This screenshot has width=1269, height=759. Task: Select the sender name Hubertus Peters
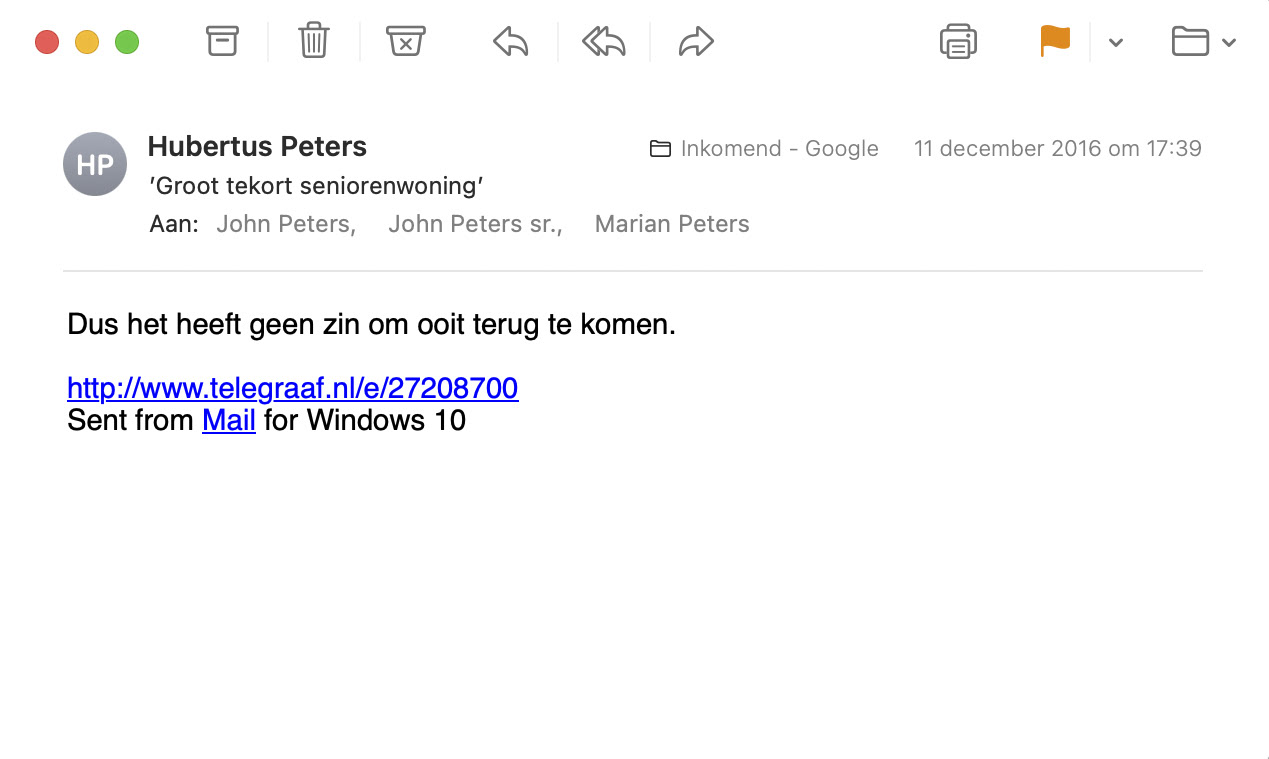(257, 147)
